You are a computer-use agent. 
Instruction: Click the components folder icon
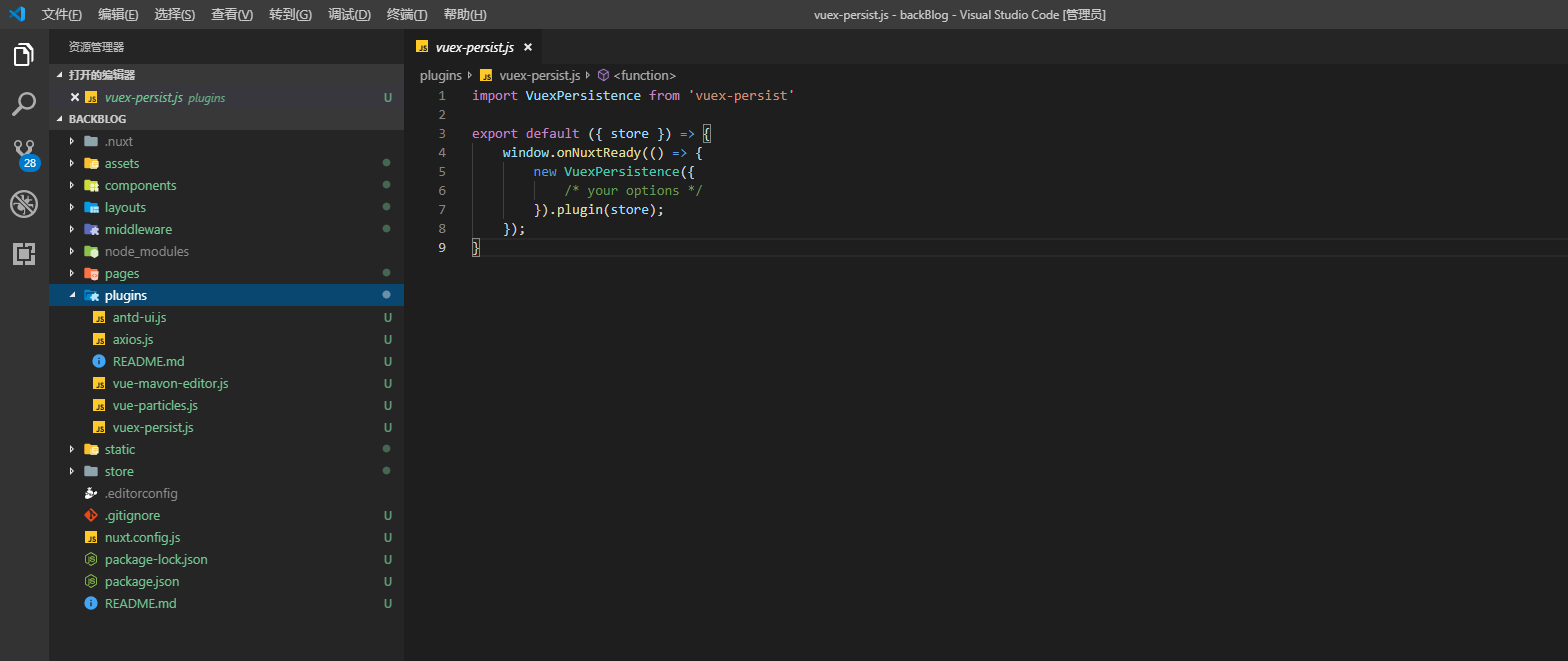click(x=91, y=185)
